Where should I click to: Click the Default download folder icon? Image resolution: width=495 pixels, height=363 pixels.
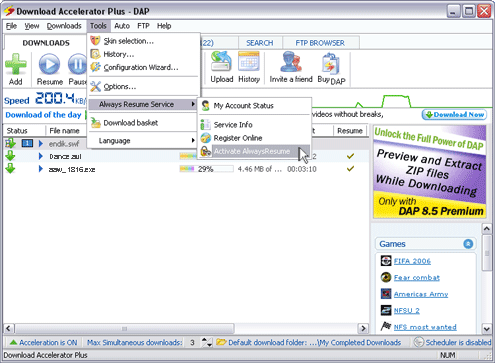click(221, 342)
